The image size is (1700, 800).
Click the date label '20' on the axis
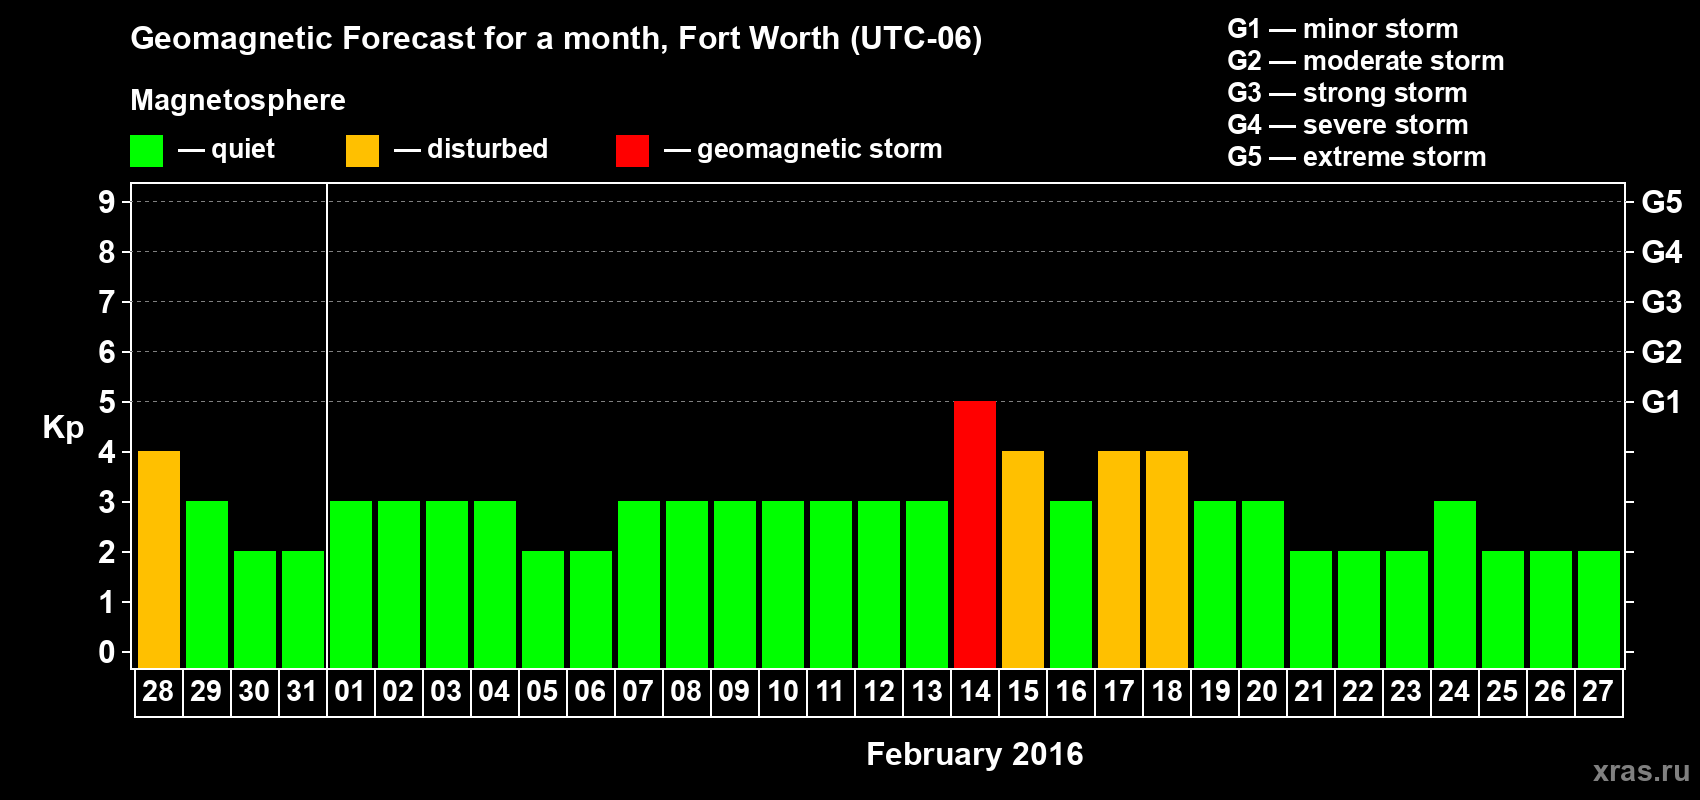1262,692
